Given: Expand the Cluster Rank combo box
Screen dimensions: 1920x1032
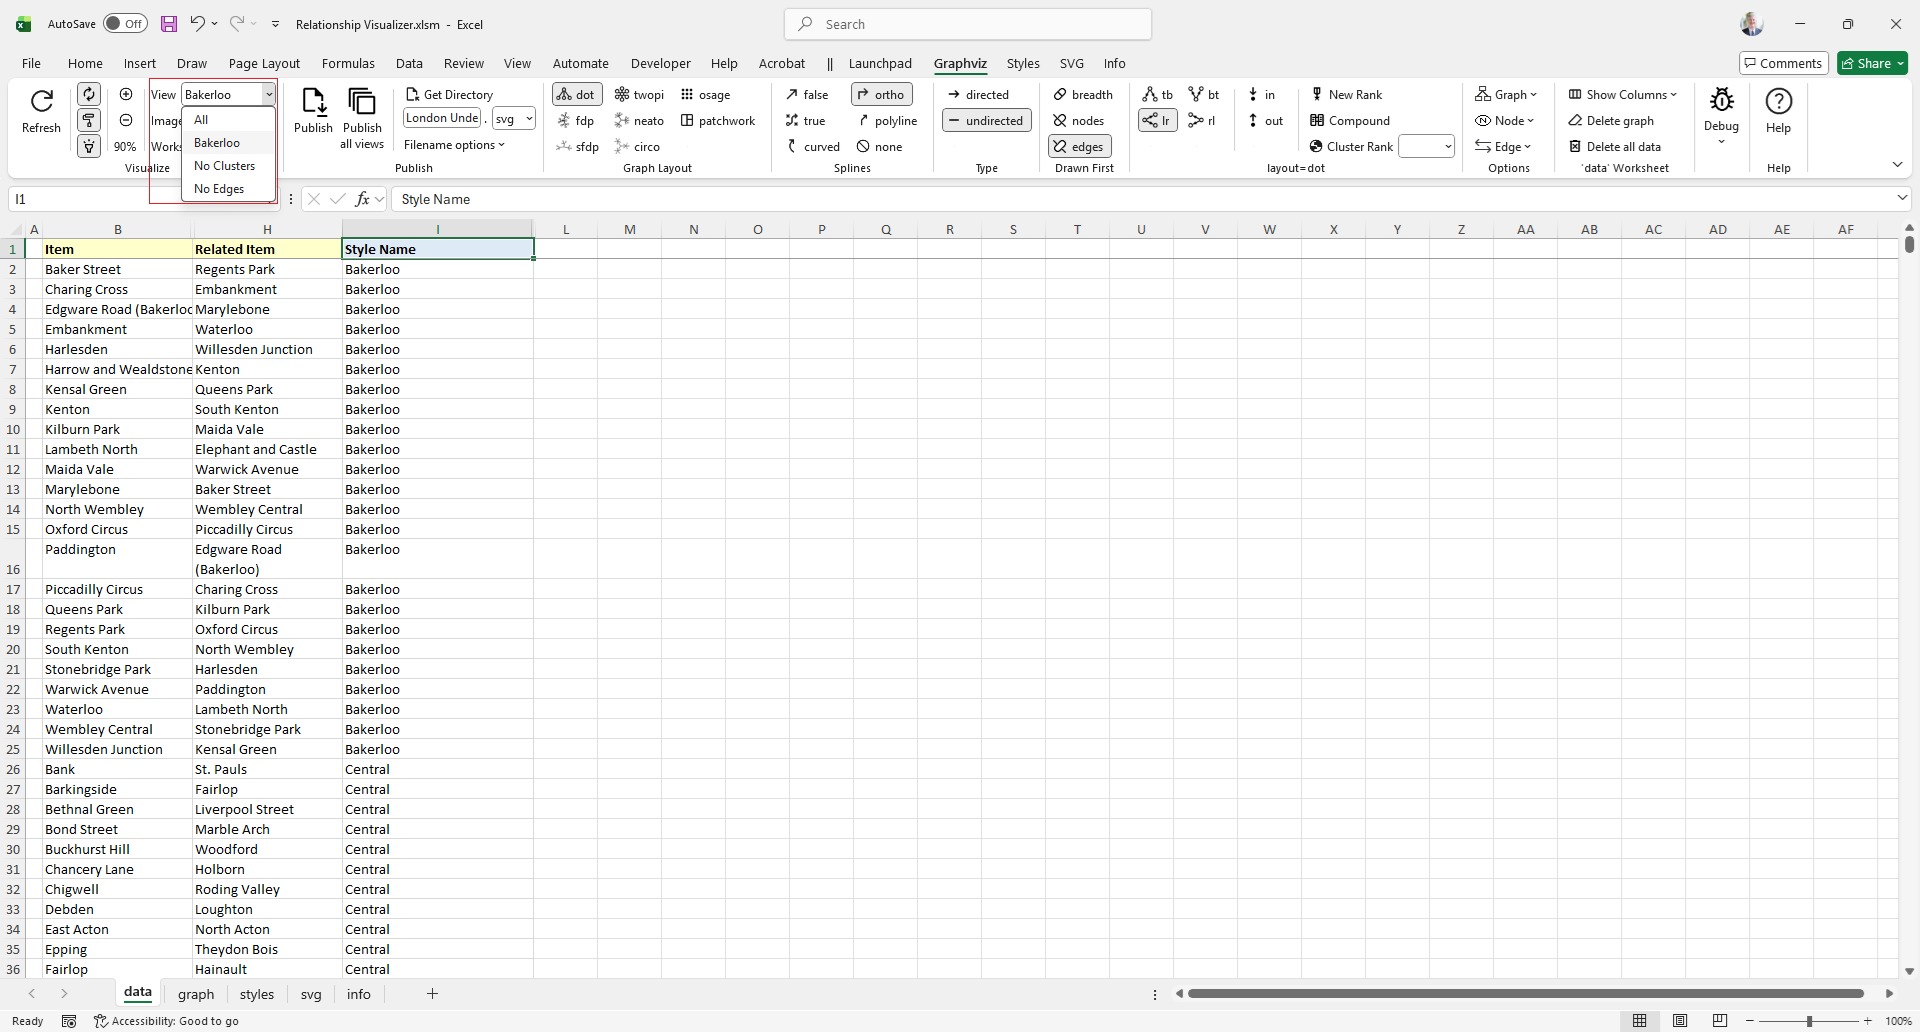Looking at the screenshot, I should point(1447,147).
